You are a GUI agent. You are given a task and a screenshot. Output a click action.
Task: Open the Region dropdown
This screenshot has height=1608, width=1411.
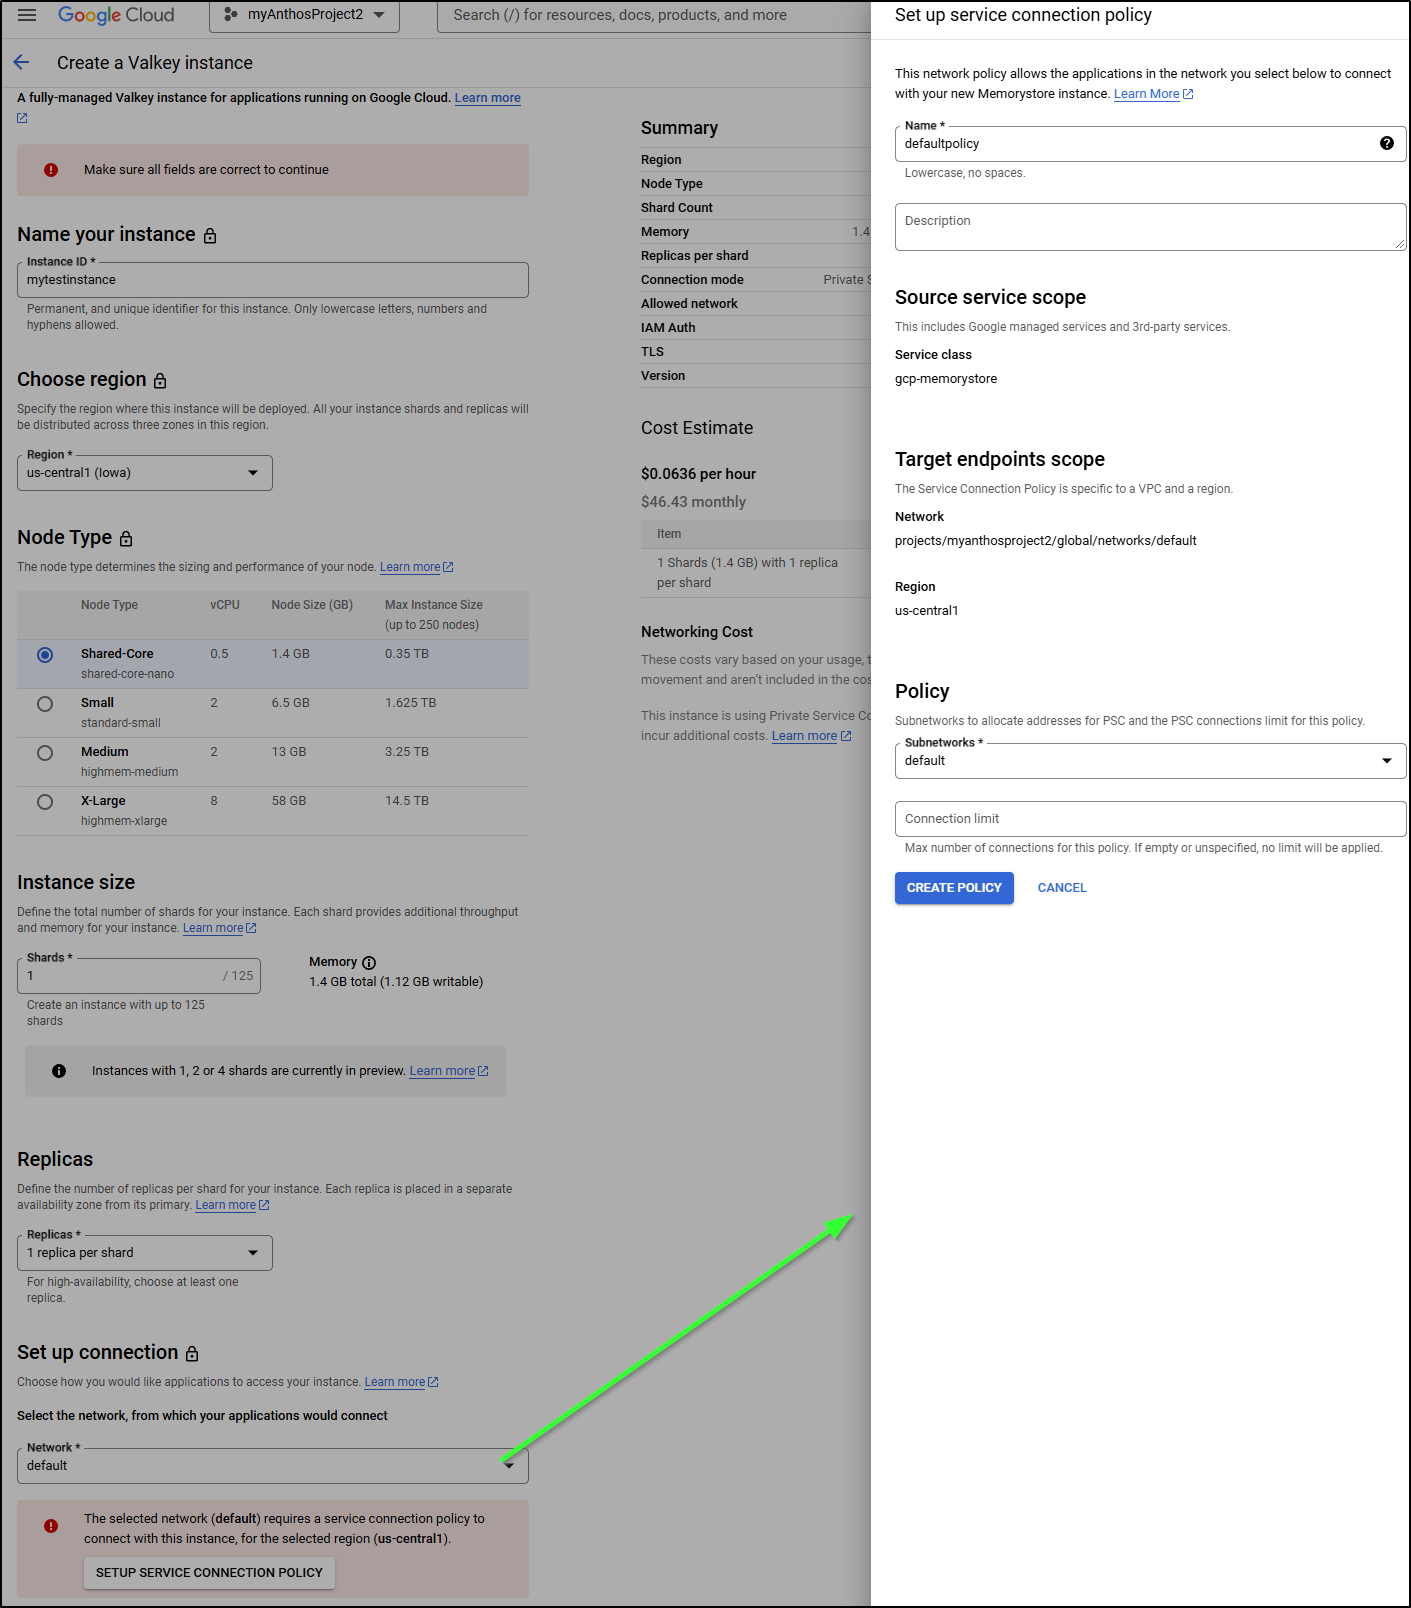pos(145,473)
